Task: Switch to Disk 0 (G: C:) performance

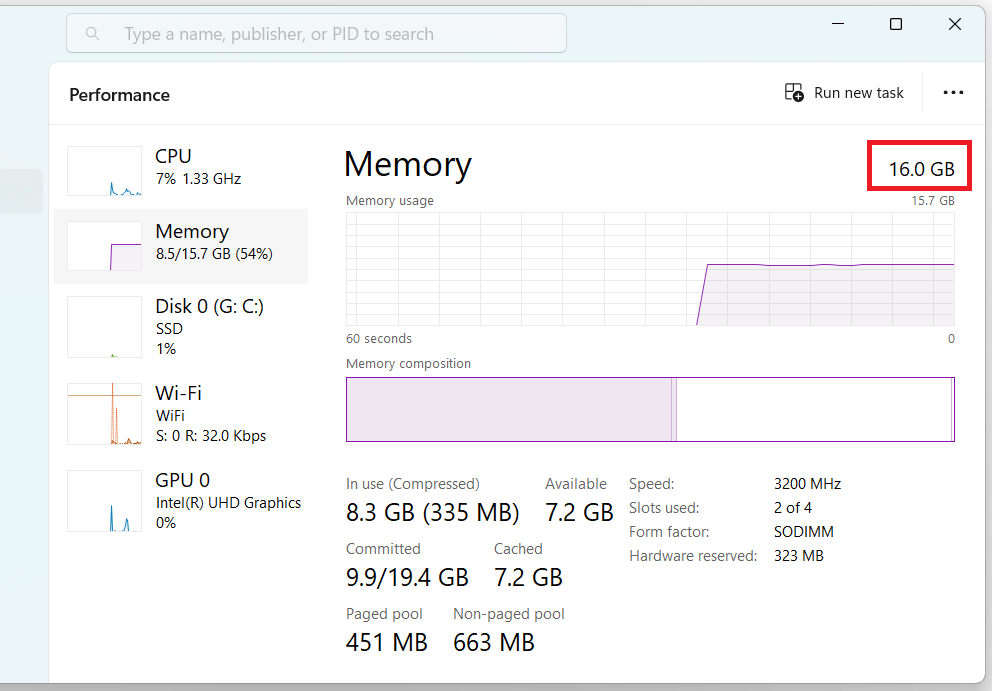Action: (x=209, y=307)
